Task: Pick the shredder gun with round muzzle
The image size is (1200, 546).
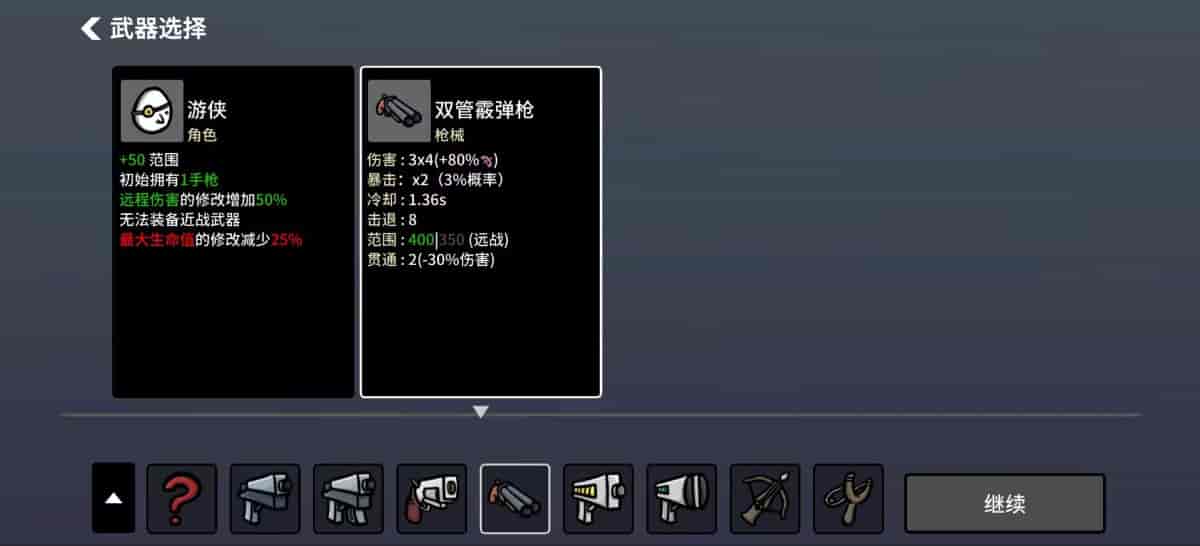Action: [x=682, y=498]
